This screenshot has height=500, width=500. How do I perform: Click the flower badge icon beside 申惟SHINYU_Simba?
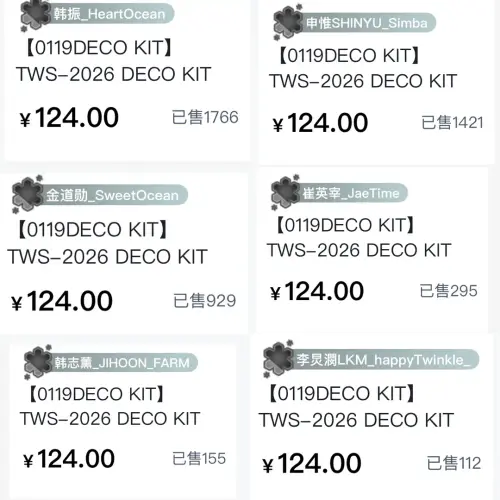[288, 22]
